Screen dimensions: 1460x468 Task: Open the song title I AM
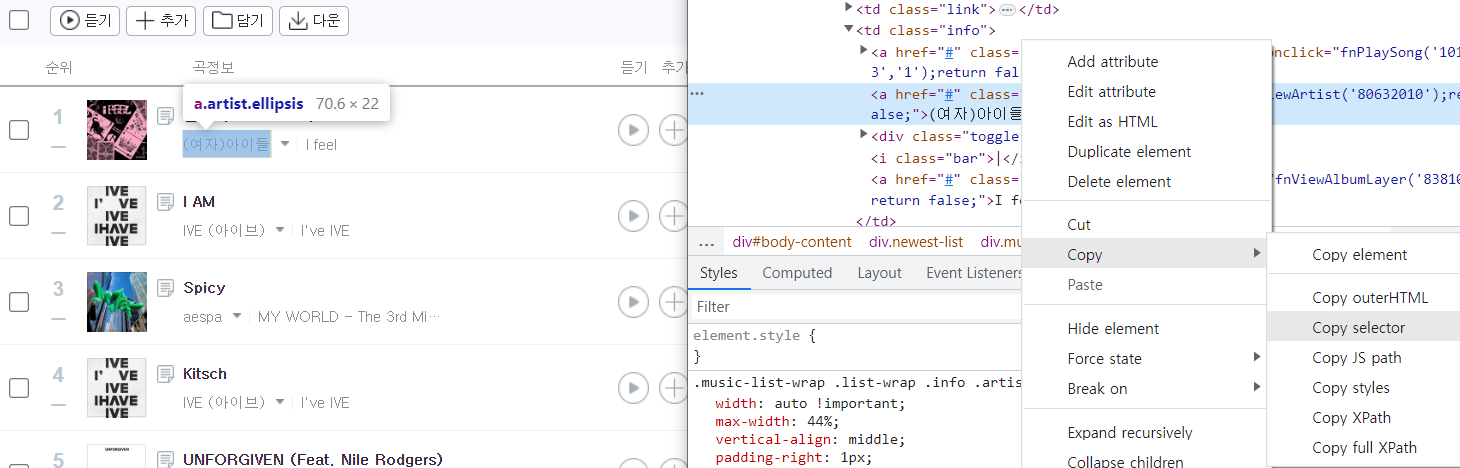click(x=199, y=202)
